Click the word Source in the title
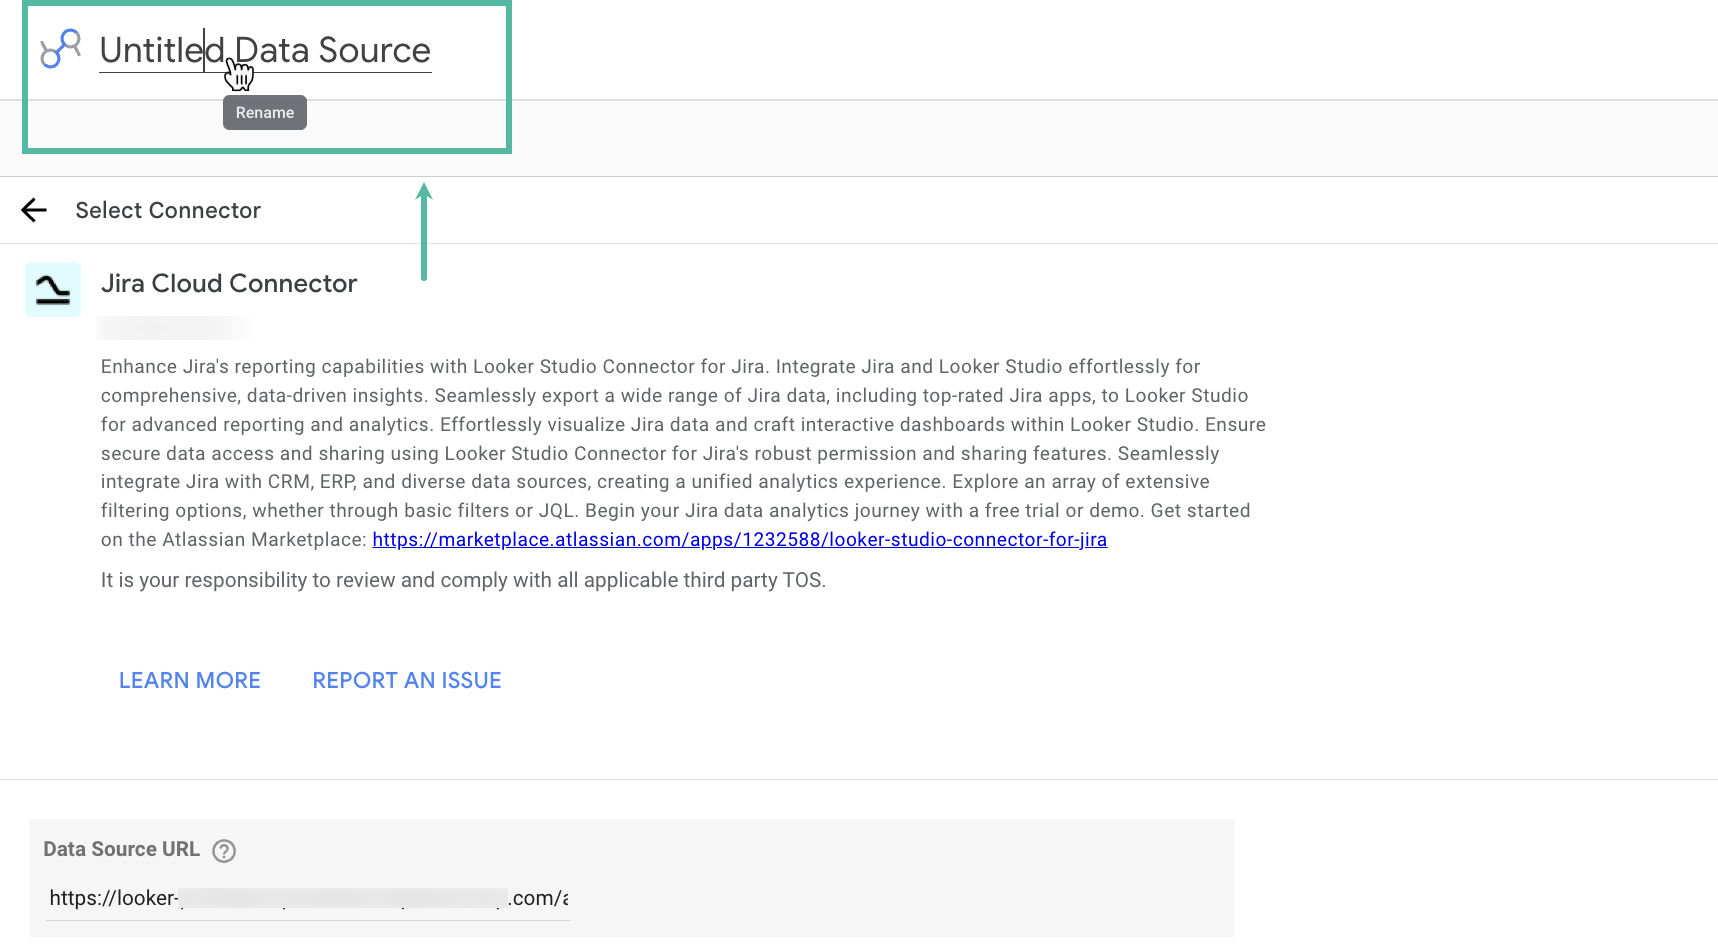Viewport: 1718px width, 944px height. 374,50
